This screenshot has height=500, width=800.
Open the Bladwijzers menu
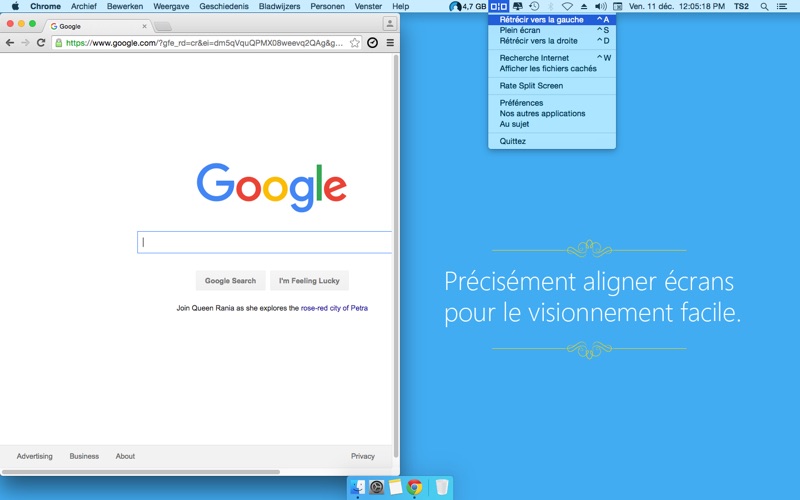click(x=279, y=6)
